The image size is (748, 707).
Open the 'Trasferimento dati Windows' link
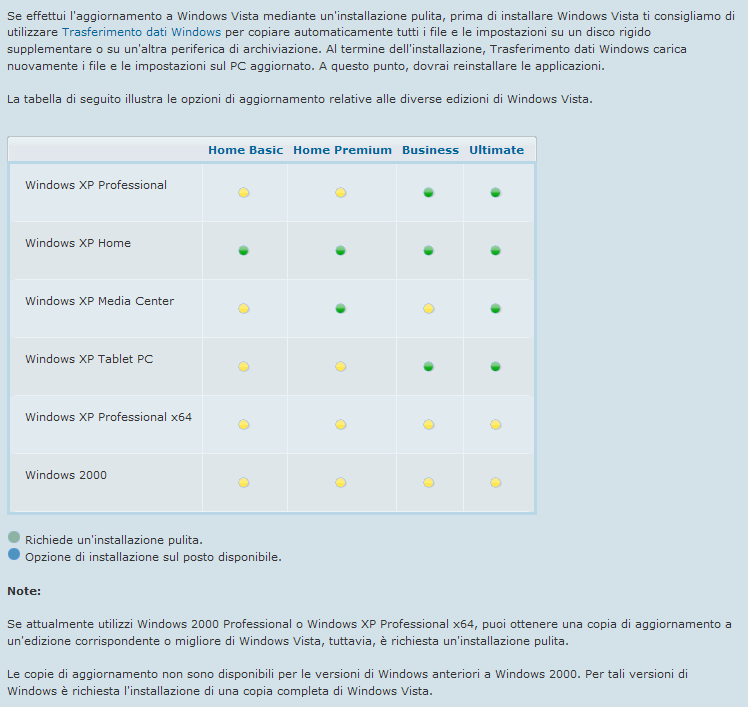pos(141,32)
